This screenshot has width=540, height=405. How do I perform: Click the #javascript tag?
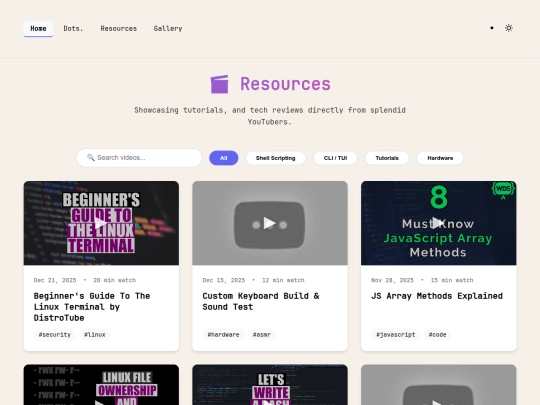[x=396, y=334]
